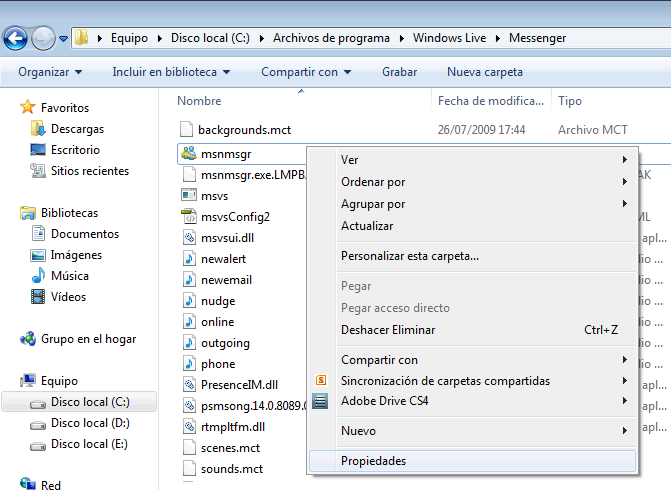
Task: Select the nudge sound file icon
Action: tap(189, 300)
